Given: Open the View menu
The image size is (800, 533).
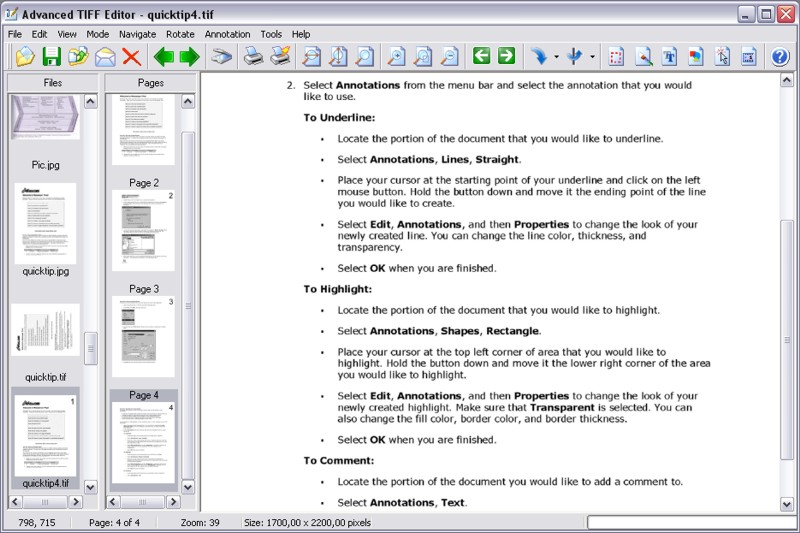Looking at the screenshot, I should tap(67, 34).
